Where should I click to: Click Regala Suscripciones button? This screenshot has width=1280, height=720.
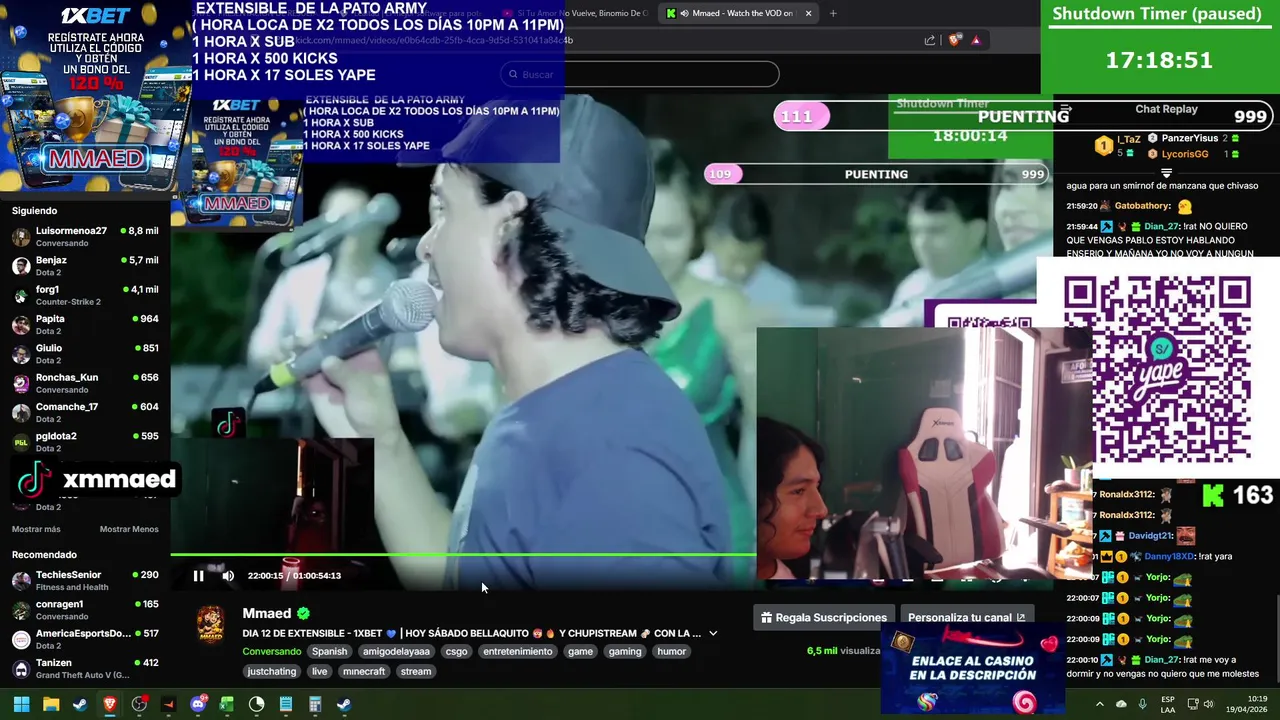tap(824, 617)
